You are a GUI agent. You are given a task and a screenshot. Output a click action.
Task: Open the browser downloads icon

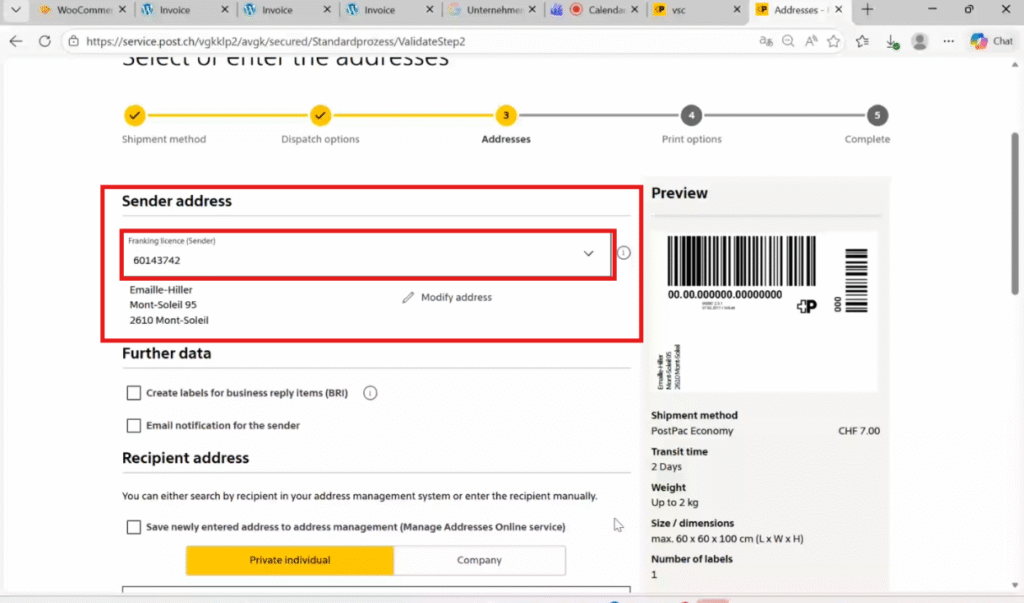892,42
